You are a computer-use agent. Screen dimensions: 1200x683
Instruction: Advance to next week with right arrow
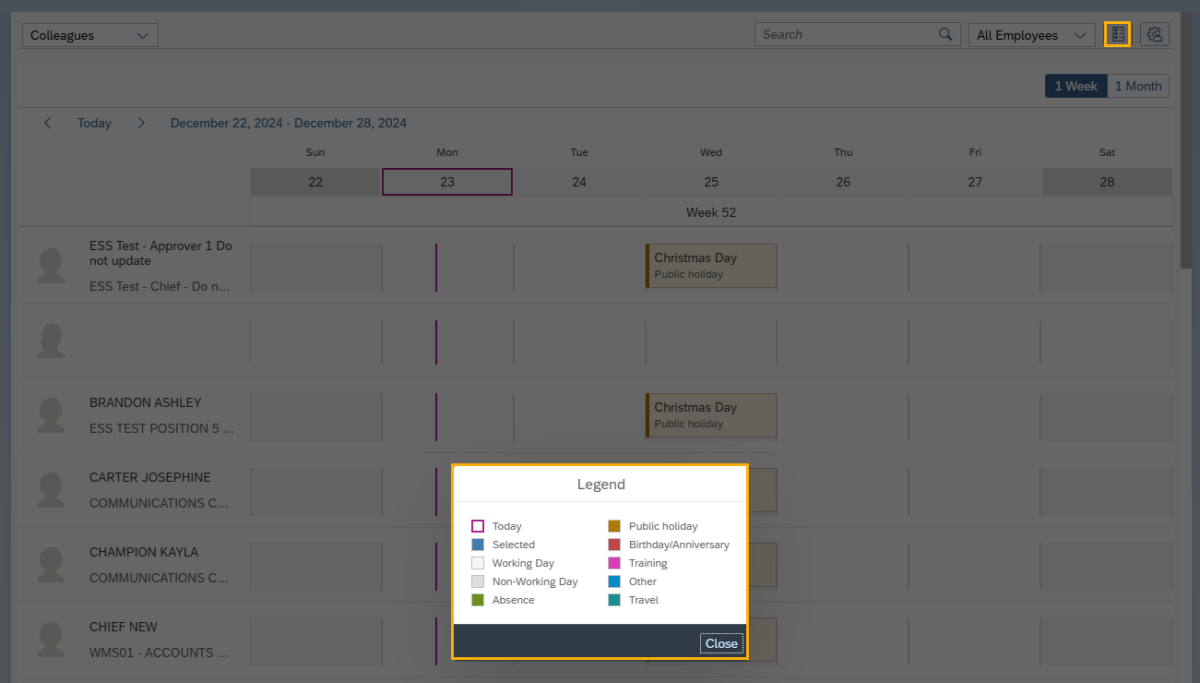[141, 123]
